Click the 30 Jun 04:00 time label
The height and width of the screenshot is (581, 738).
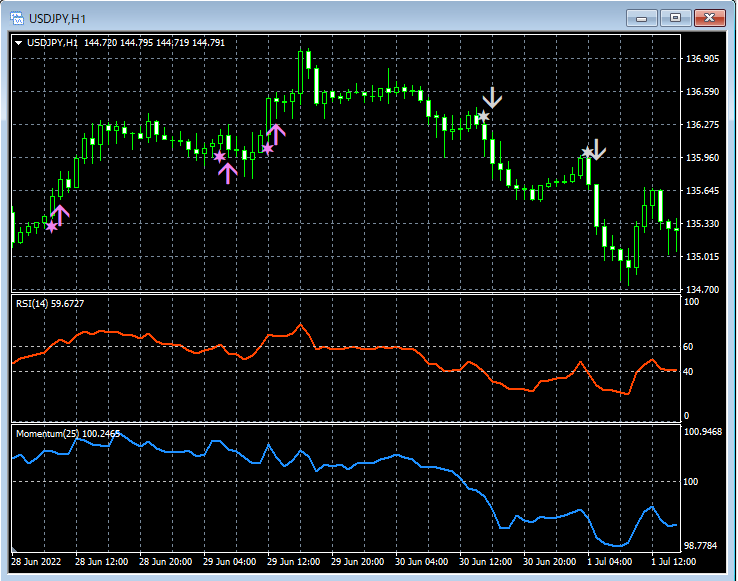click(422, 562)
